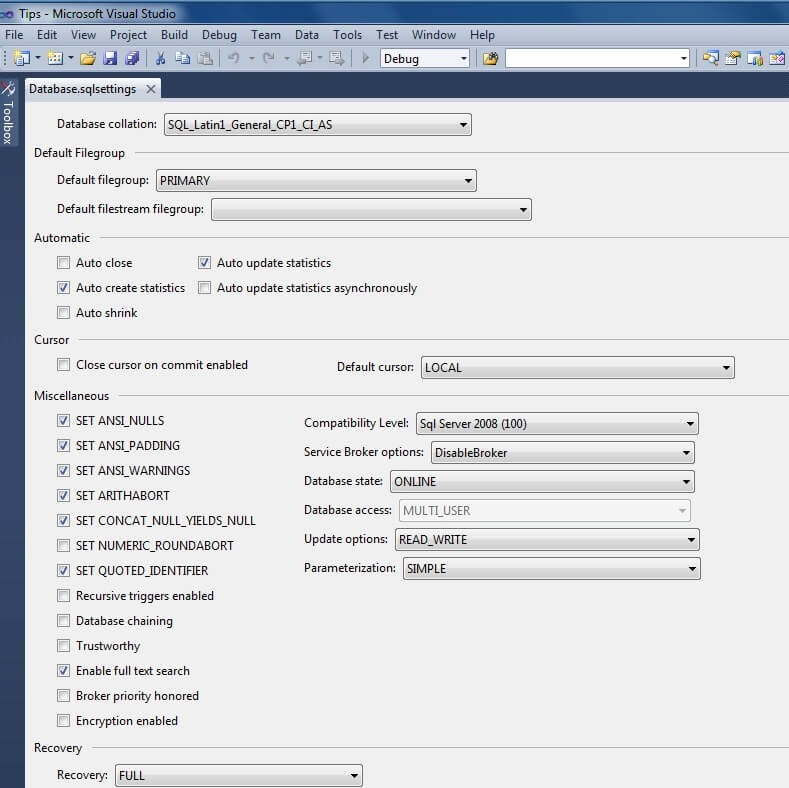Open the Recovery model dropdown
The width and height of the screenshot is (789, 788).
click(x=239, y=775)
